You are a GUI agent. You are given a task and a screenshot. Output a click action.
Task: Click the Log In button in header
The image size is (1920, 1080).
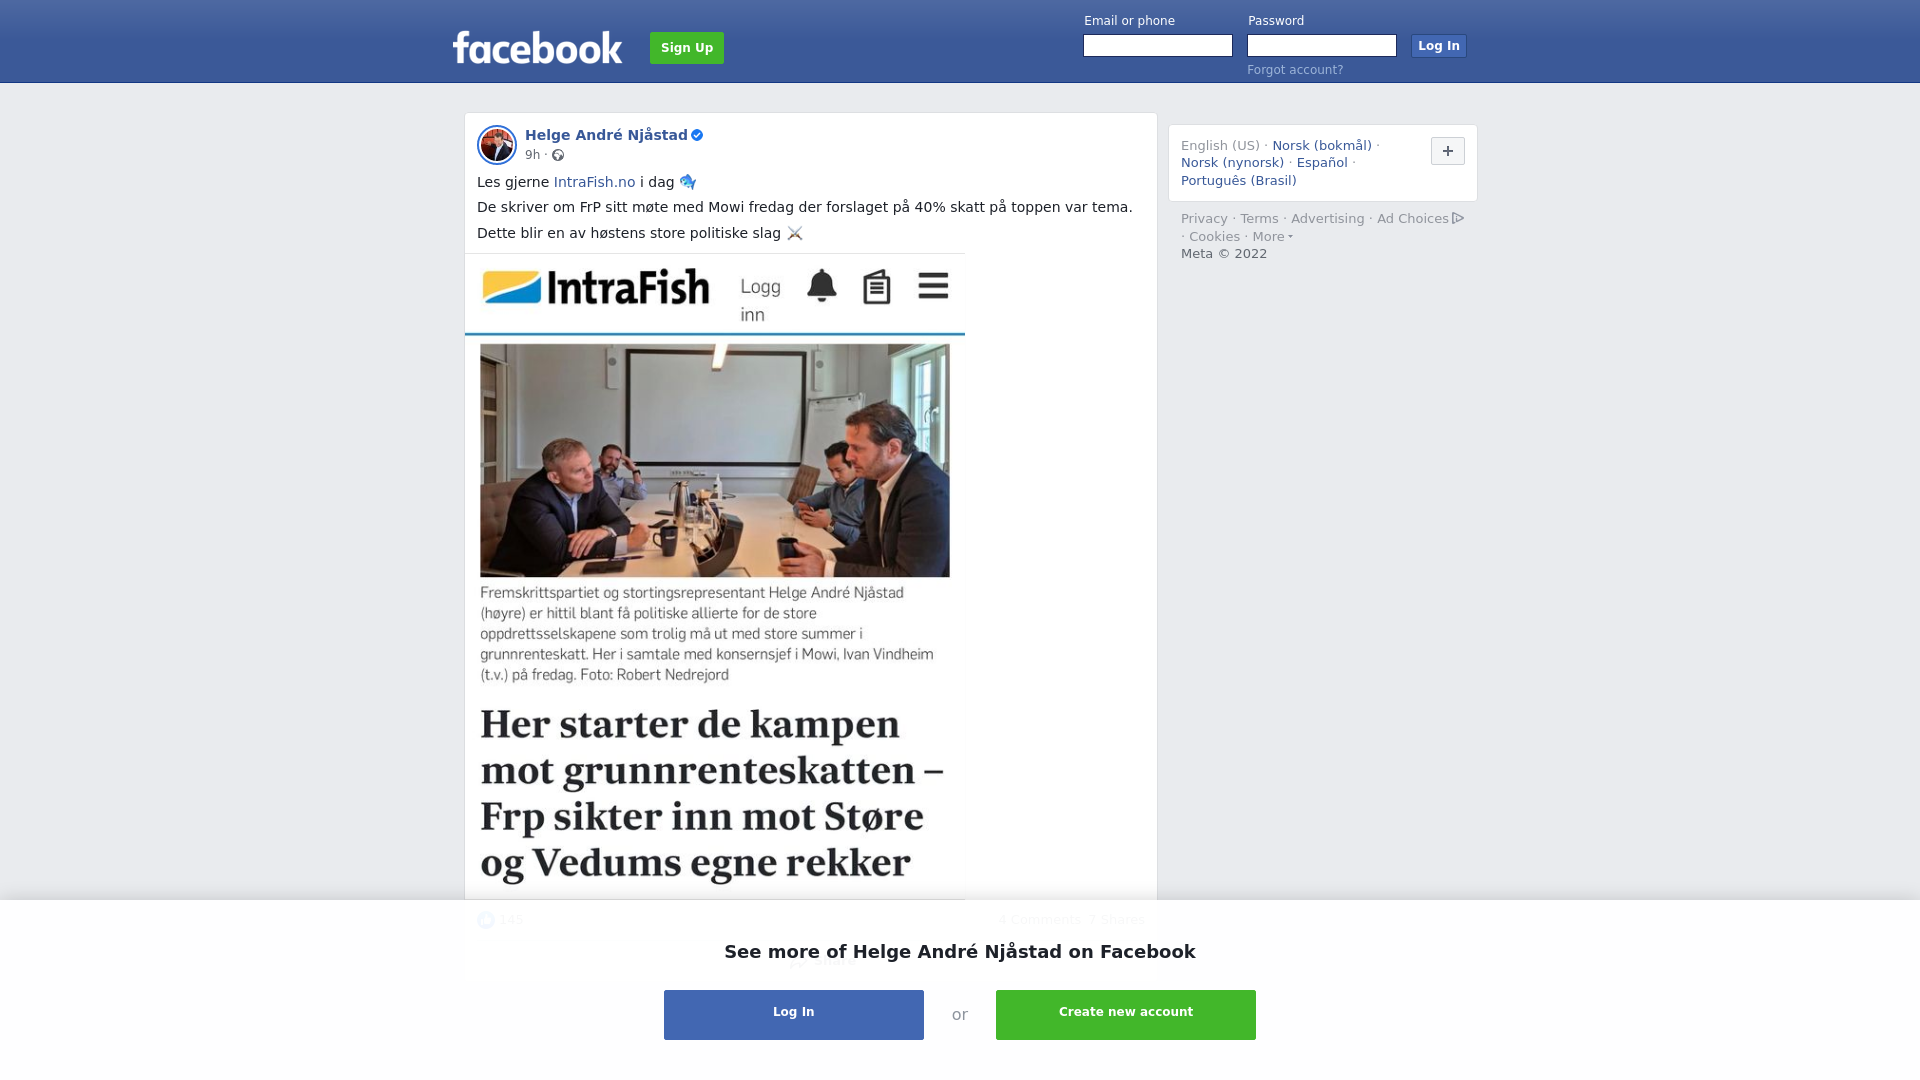click(1439, 46)
